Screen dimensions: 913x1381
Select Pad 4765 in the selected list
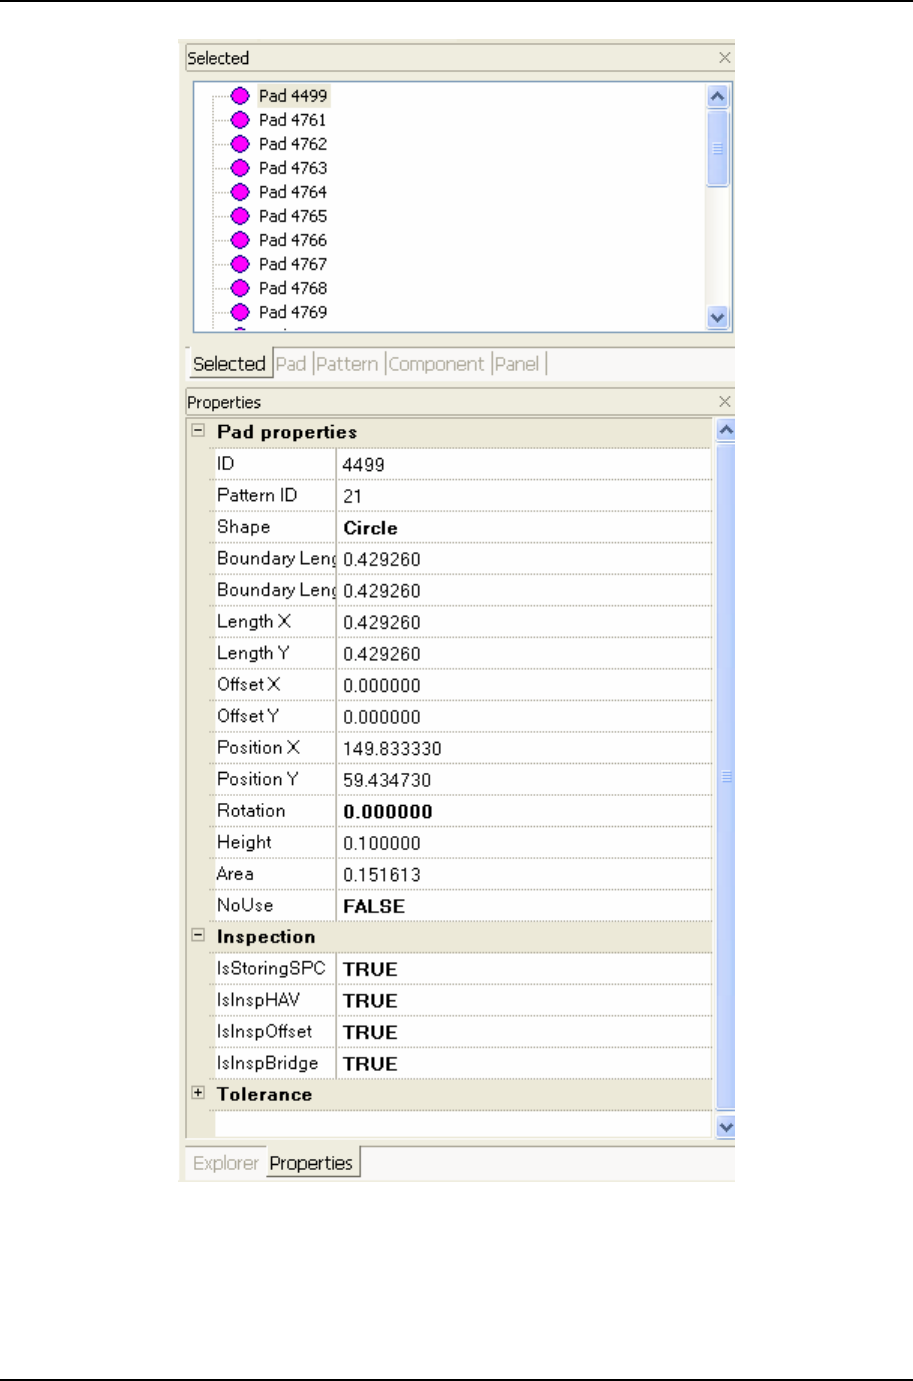292,216
